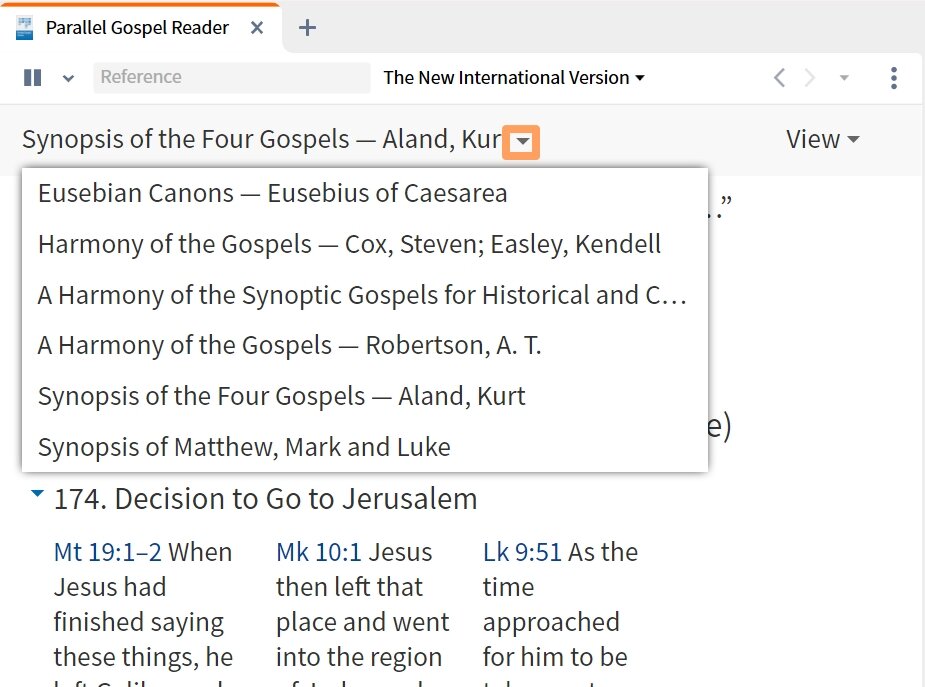Open the Mk 10:1 reference link
Image resolution: width=925 pixels, height=687 pixels.
pos(319,553)
